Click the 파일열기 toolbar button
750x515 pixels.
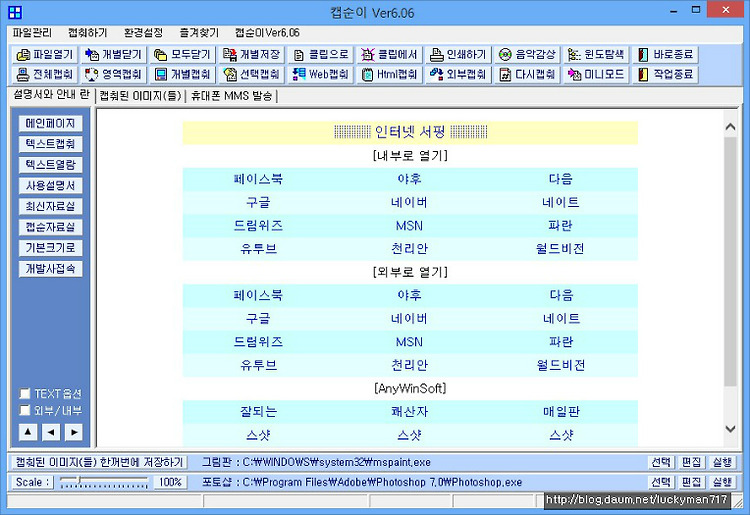[x=44, y=55]
